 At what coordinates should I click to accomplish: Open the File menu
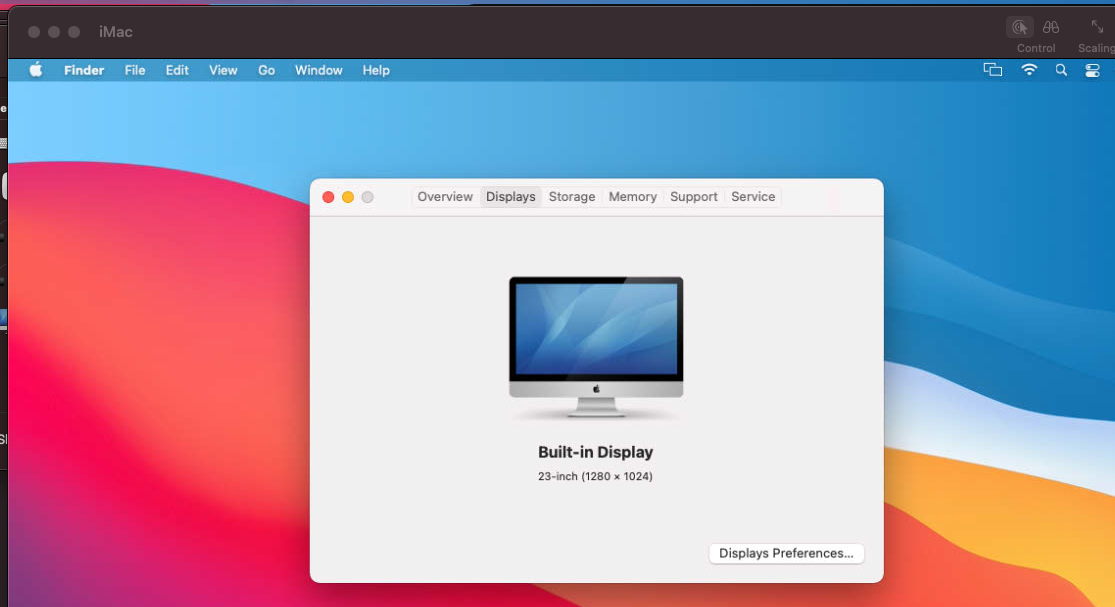point(134,70)
